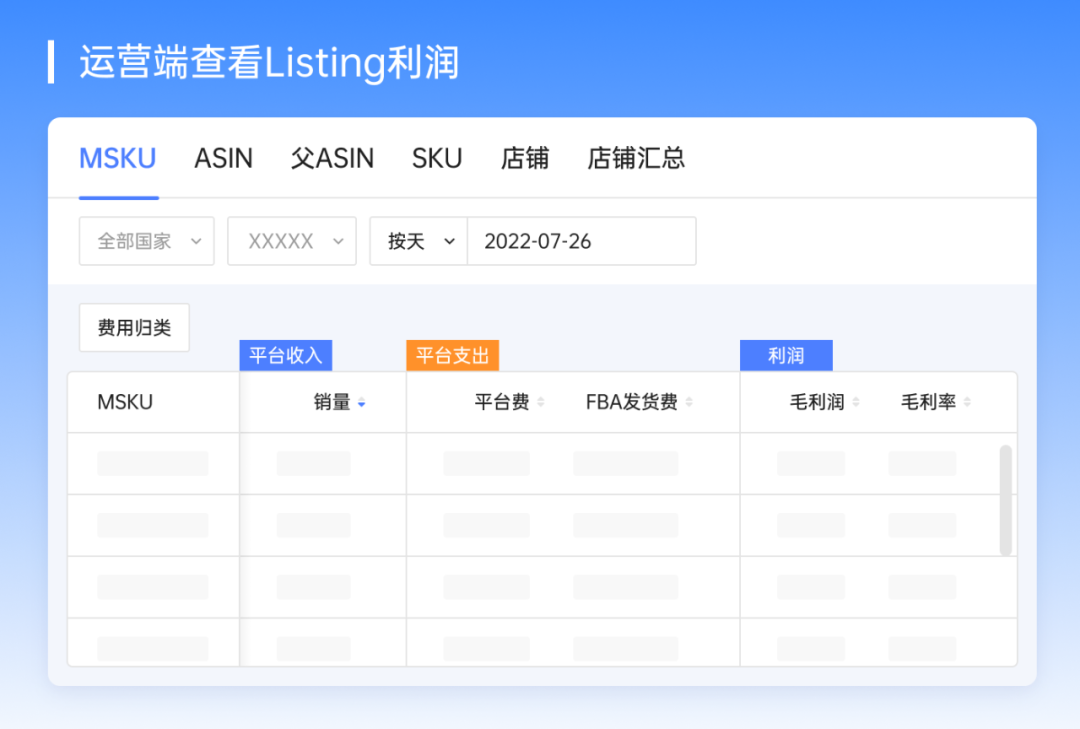Viewport: 1080px width, 729px height.
Task: Click the MSKU column header
Action: pos(125,402)
